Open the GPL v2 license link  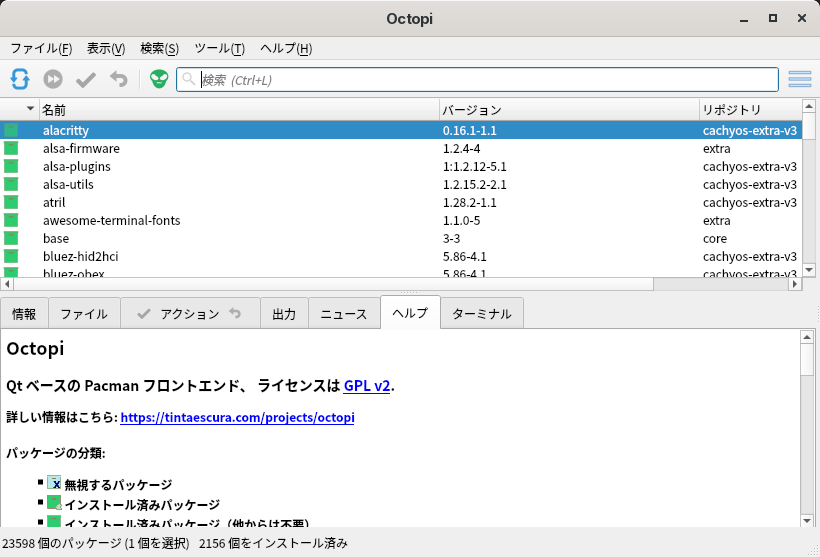point(367,386)
